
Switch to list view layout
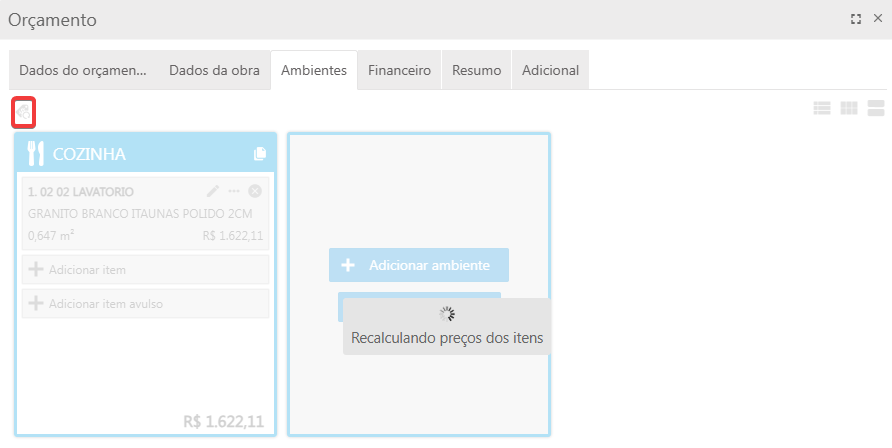tap(822, 108)
